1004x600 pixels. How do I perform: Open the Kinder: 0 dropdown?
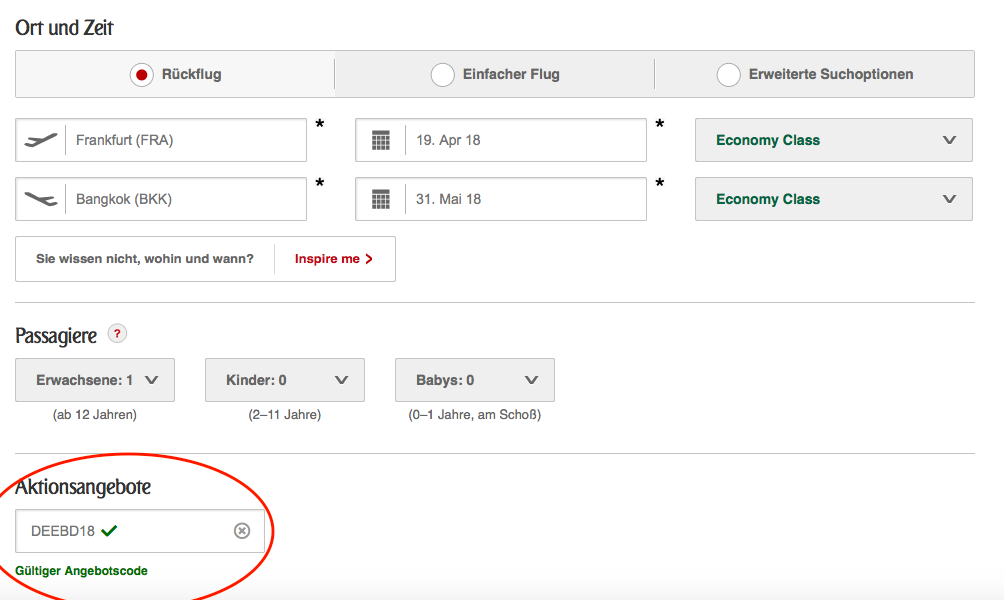point(285,380)
